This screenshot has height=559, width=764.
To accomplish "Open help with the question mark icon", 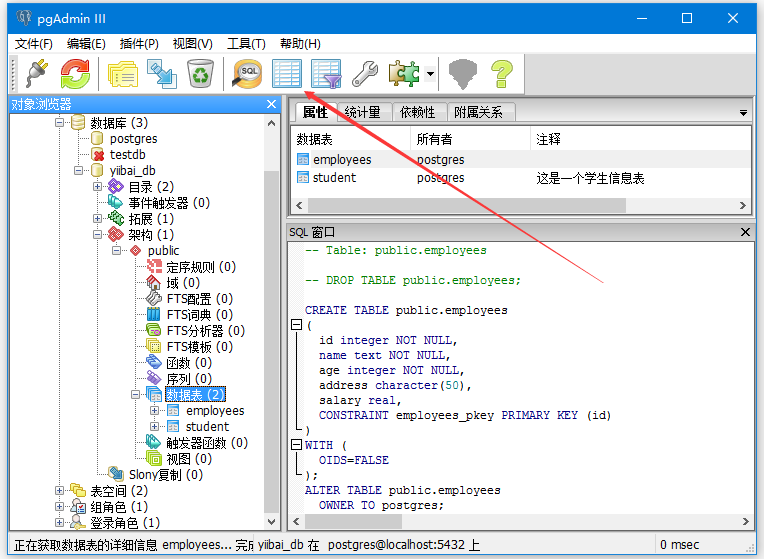I will pos(501,73).
